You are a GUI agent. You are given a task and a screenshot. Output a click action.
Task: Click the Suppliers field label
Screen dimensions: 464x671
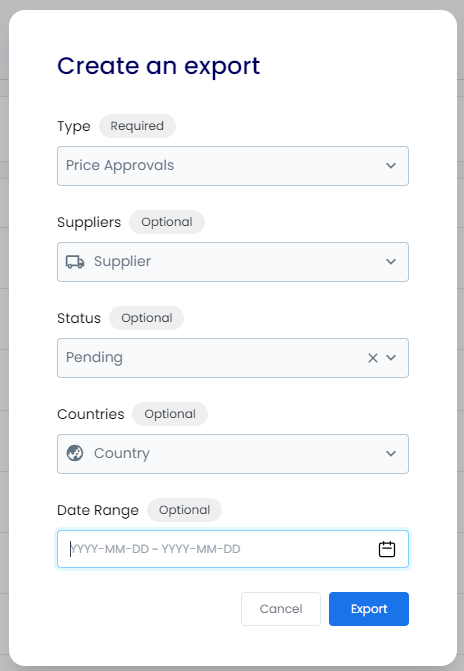coord(89,222)
